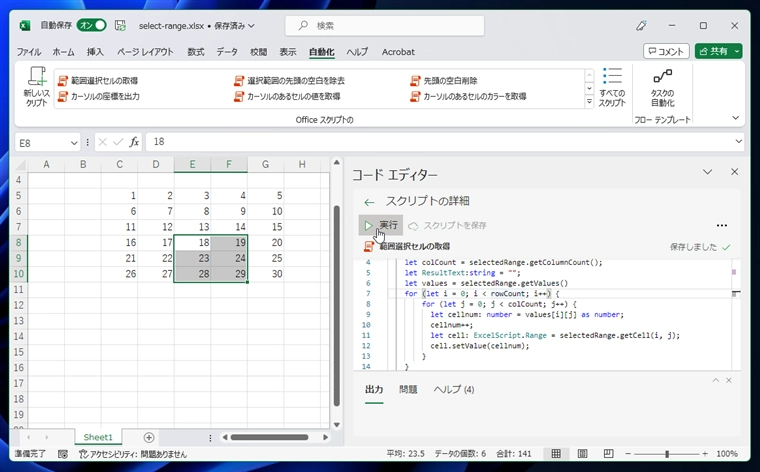Image resolution: width=760 pixels, height=472 pixels.
Task: Click the Name Box showing E8
Action: 42,143
